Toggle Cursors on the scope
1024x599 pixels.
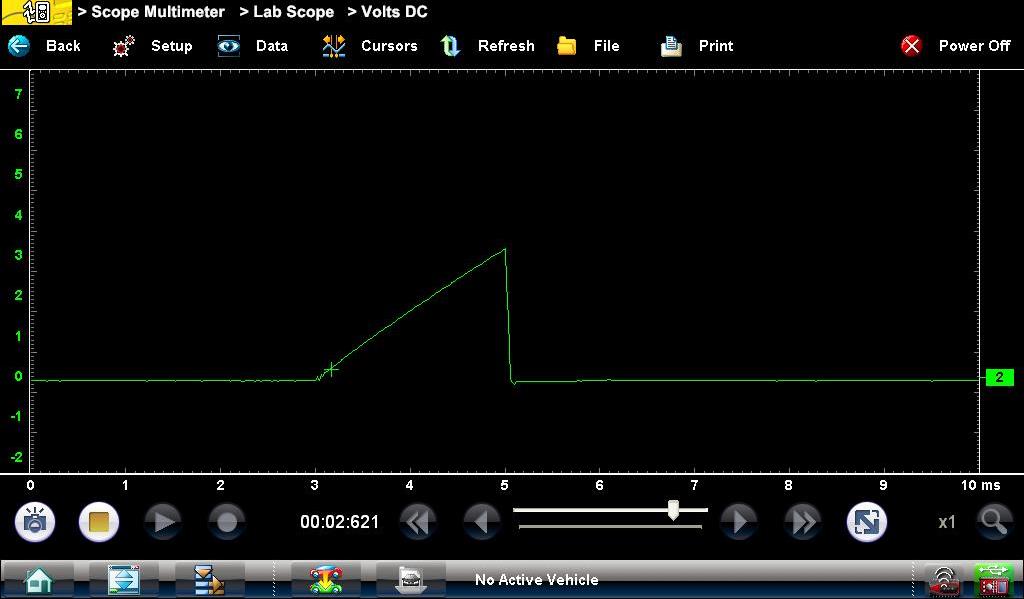click(x=333, y=46)
